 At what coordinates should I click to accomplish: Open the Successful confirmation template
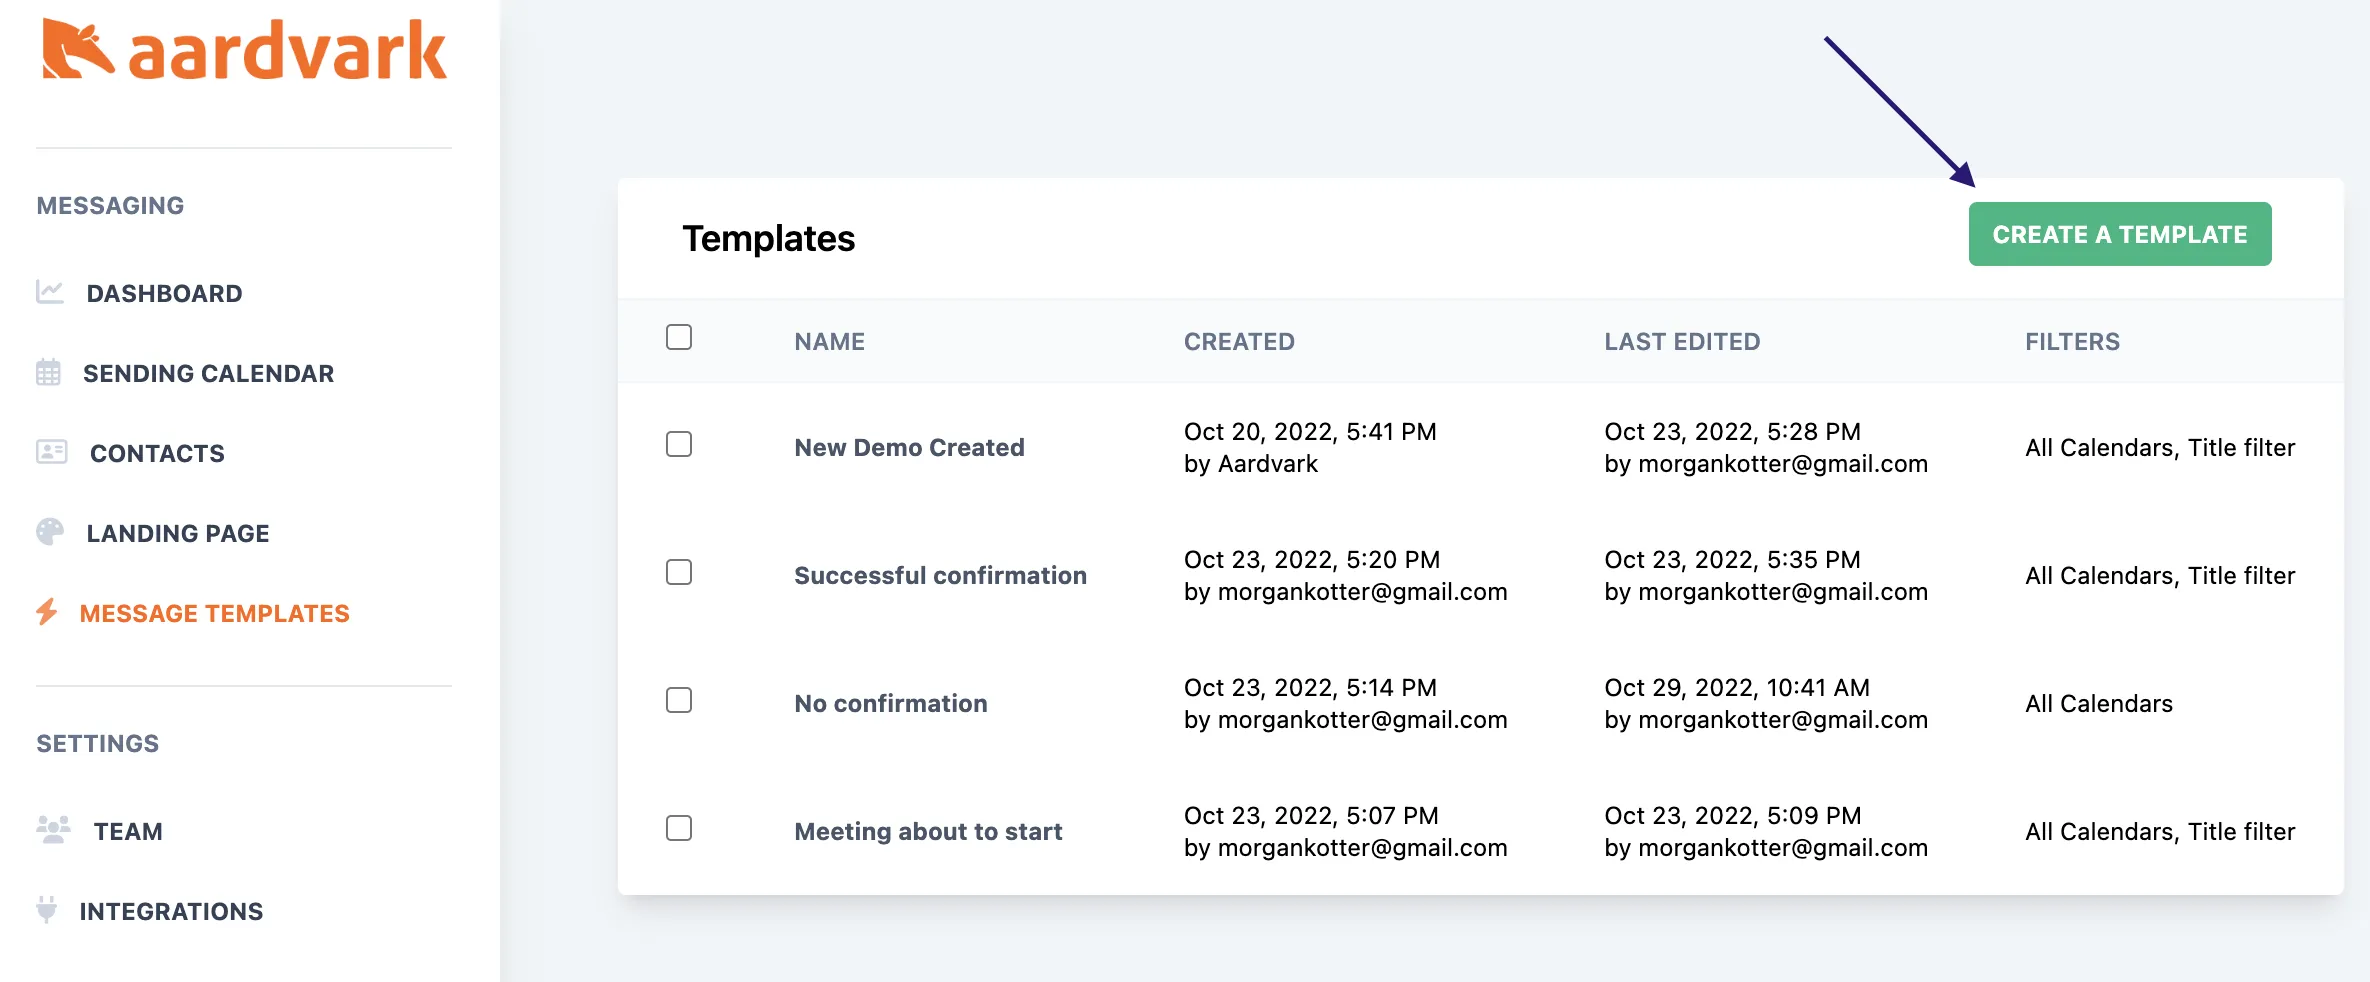tap(940, 575)
